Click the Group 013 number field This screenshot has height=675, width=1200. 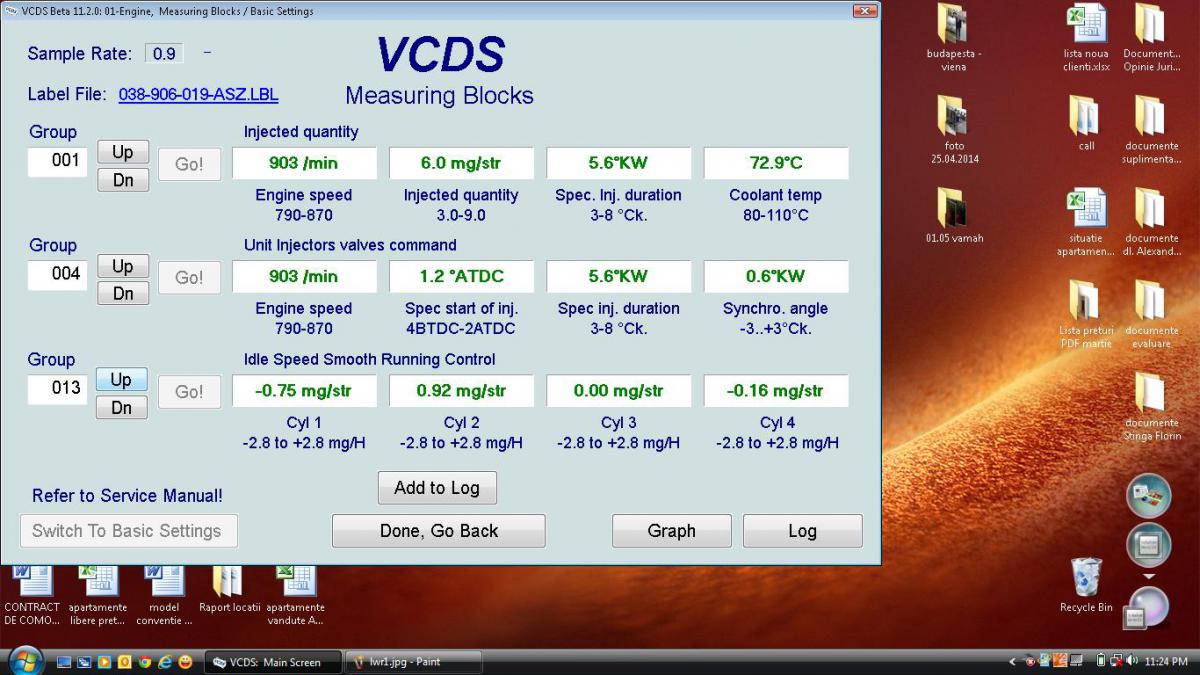click(x=58, y=389)
